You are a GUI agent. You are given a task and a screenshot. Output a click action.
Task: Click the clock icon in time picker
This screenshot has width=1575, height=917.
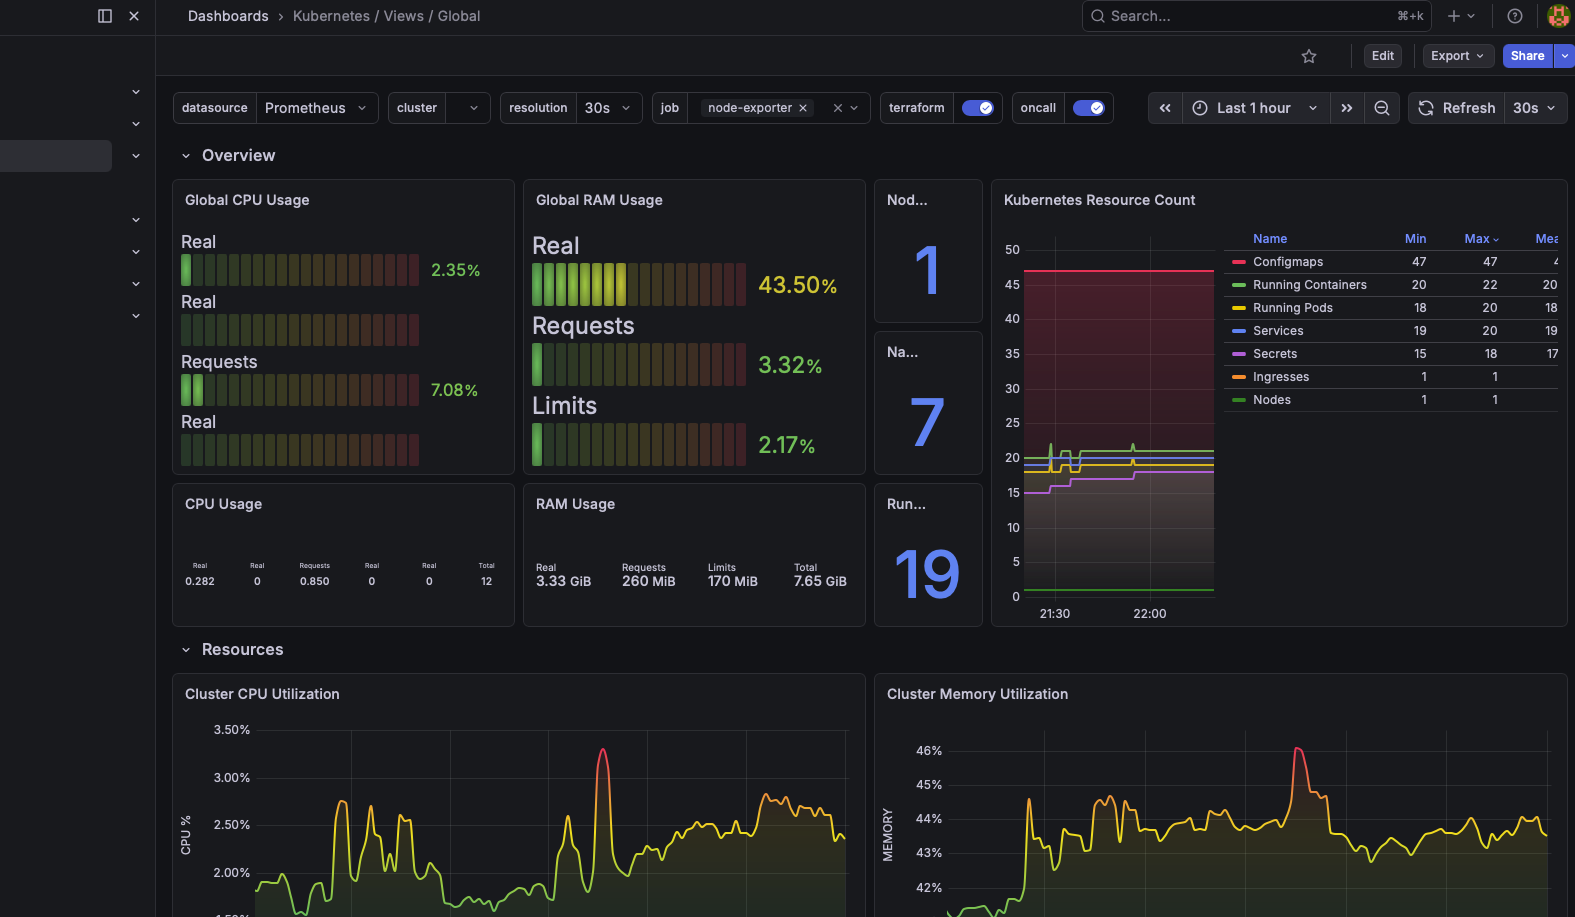tap(1200, 108)
